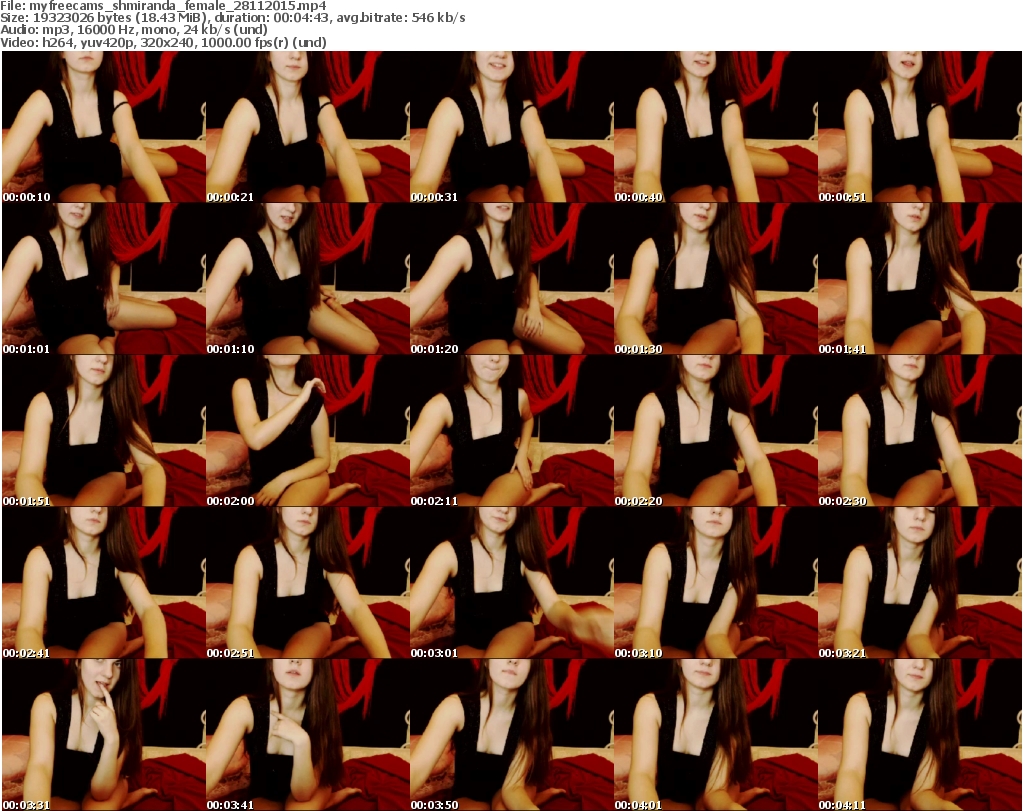Choose the preview stamped 00:02:51
The width and height of the screenshot is (1024, 811).
[x=308, y=583]
